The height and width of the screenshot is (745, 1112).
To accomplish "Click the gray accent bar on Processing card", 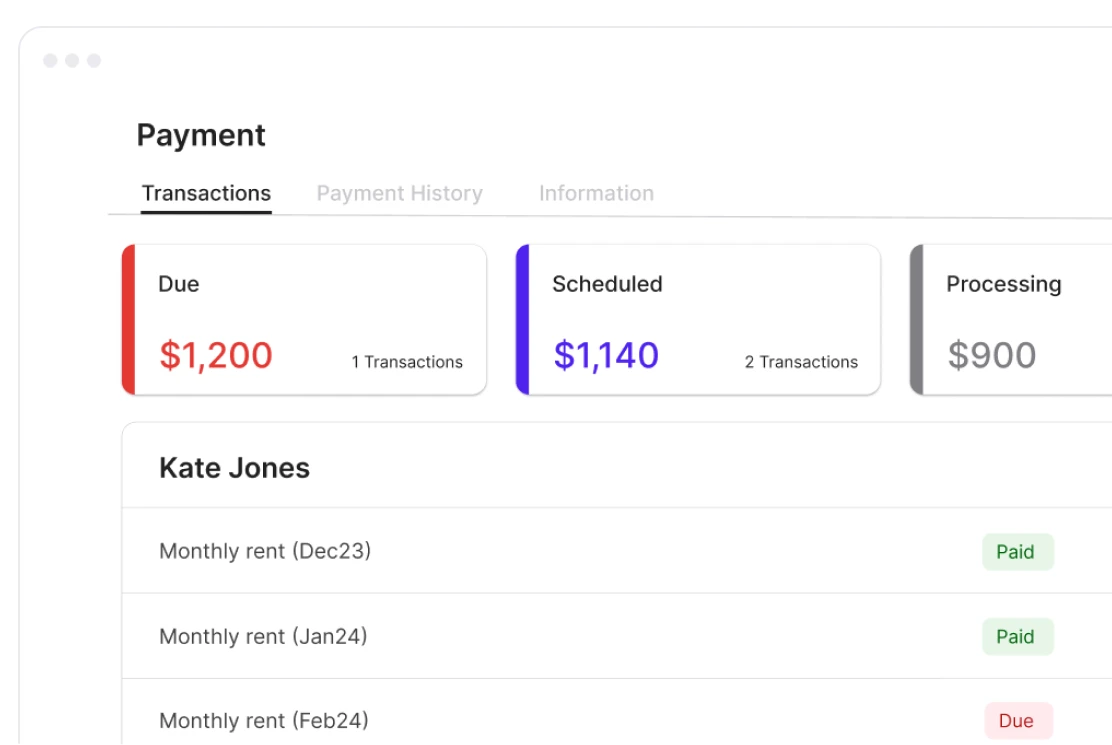I will coord(916,320).
